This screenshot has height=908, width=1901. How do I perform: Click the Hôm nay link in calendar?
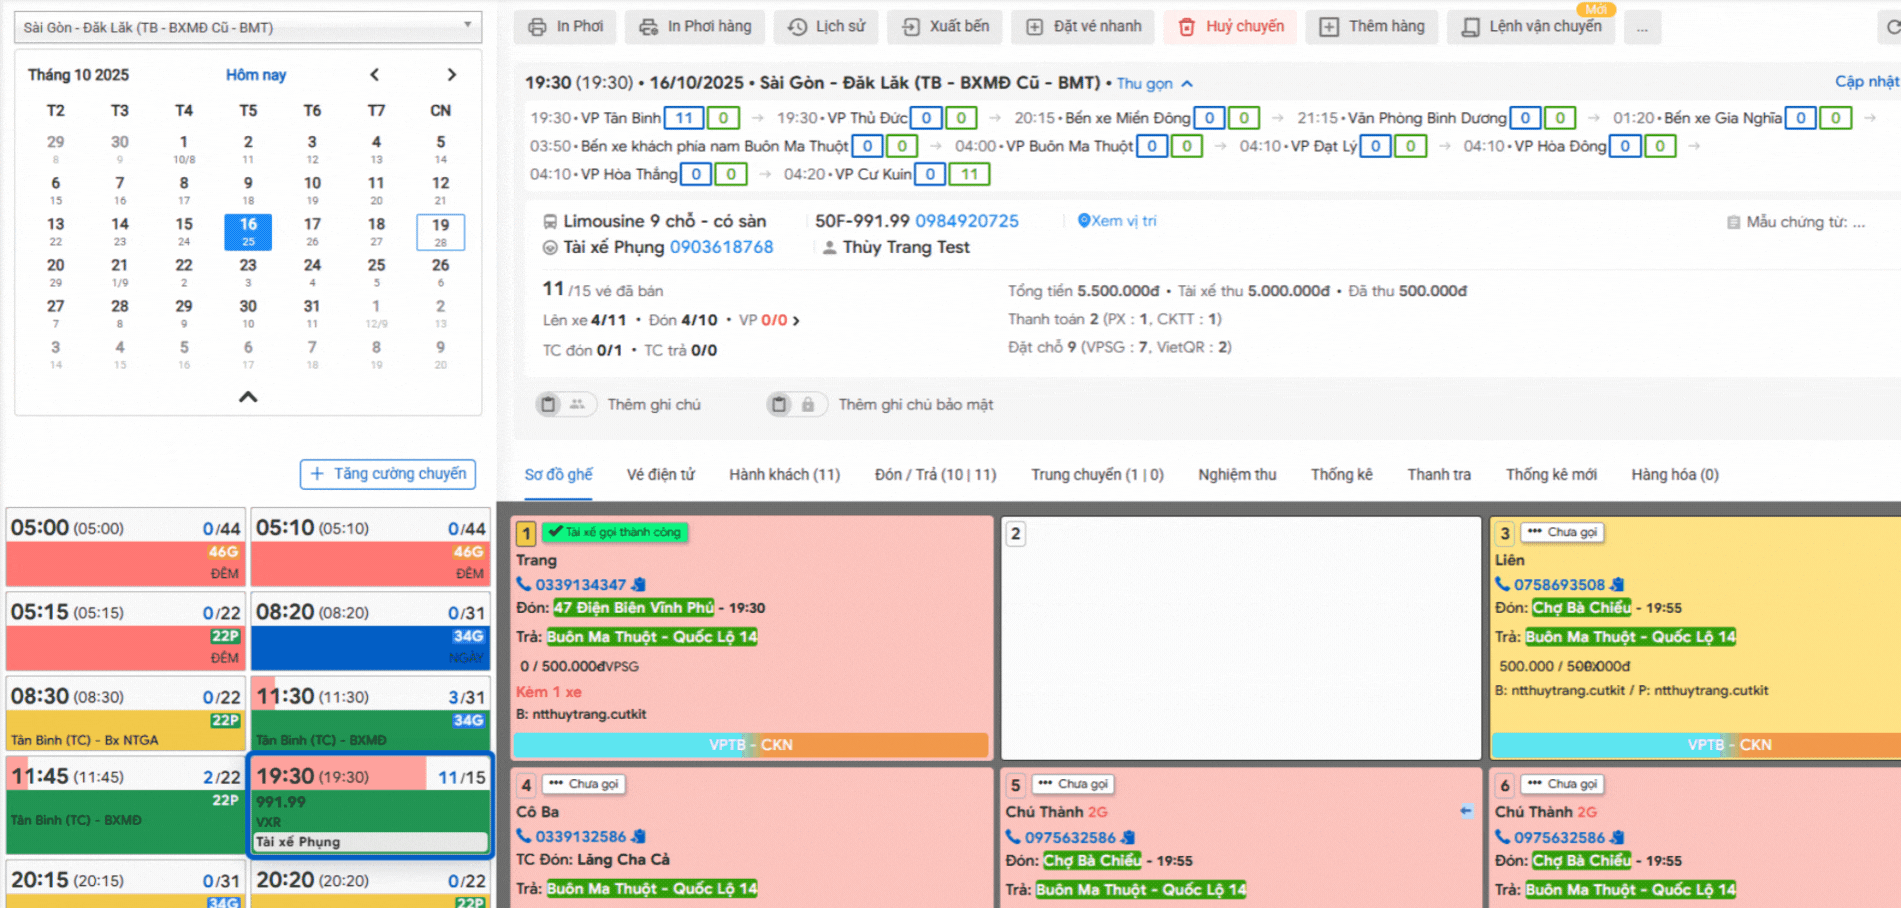(255, 75)
